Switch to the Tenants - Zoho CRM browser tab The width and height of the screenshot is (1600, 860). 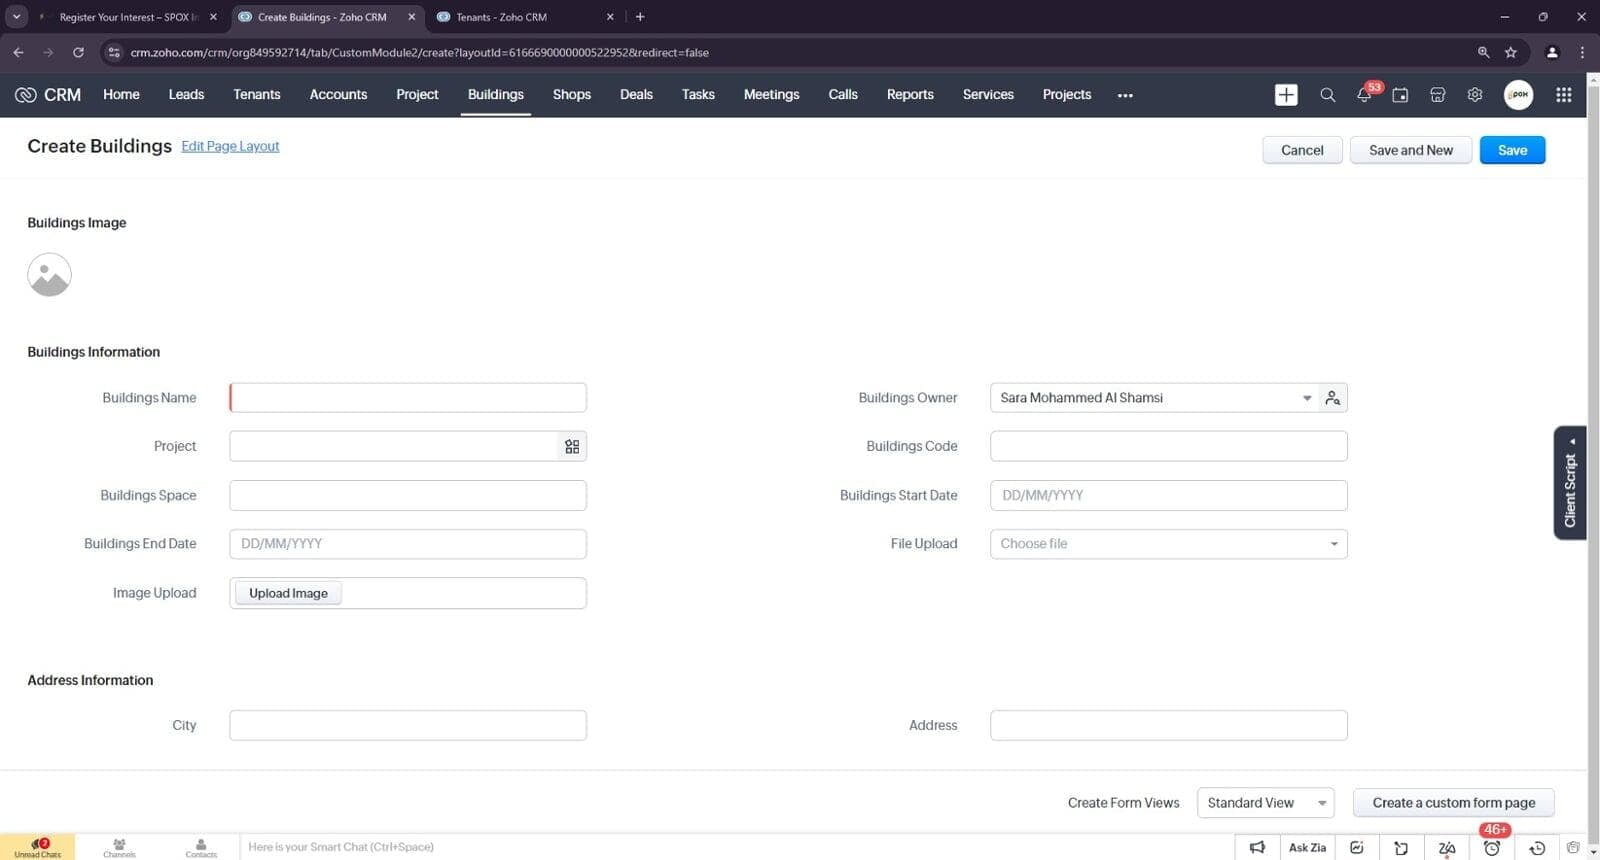coord(525,17)
